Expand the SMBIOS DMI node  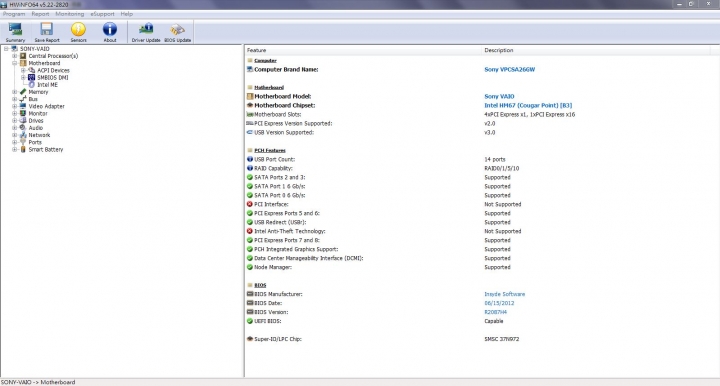(x=23, y=78)
